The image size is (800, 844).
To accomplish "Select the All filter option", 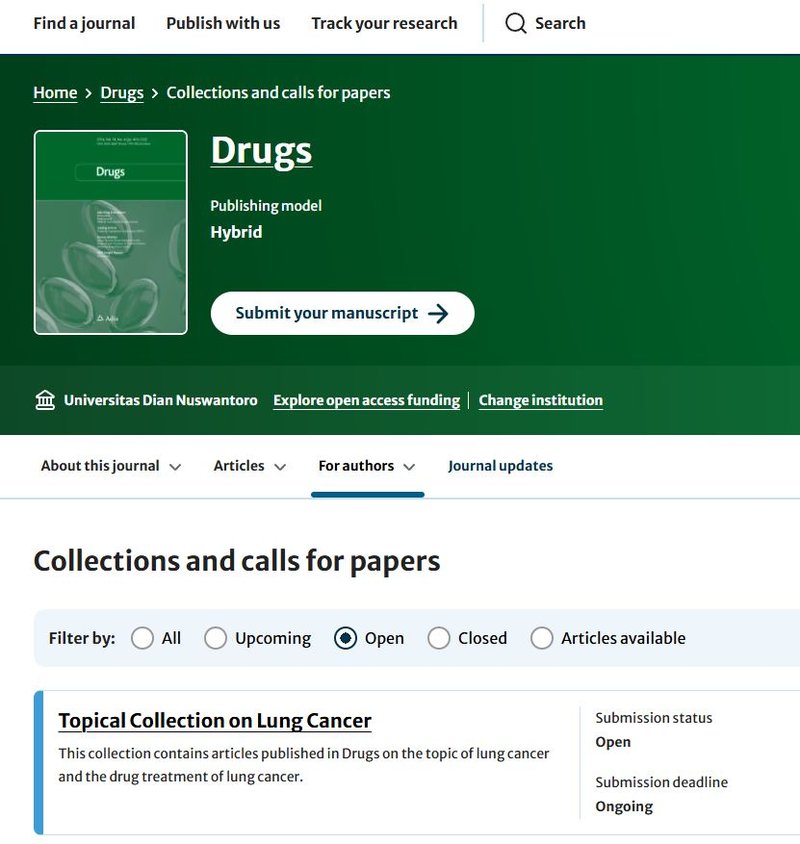I will (141, 637).
